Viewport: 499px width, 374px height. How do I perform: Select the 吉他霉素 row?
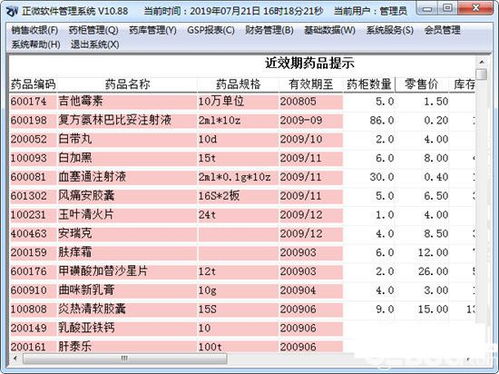pos(242,101)
